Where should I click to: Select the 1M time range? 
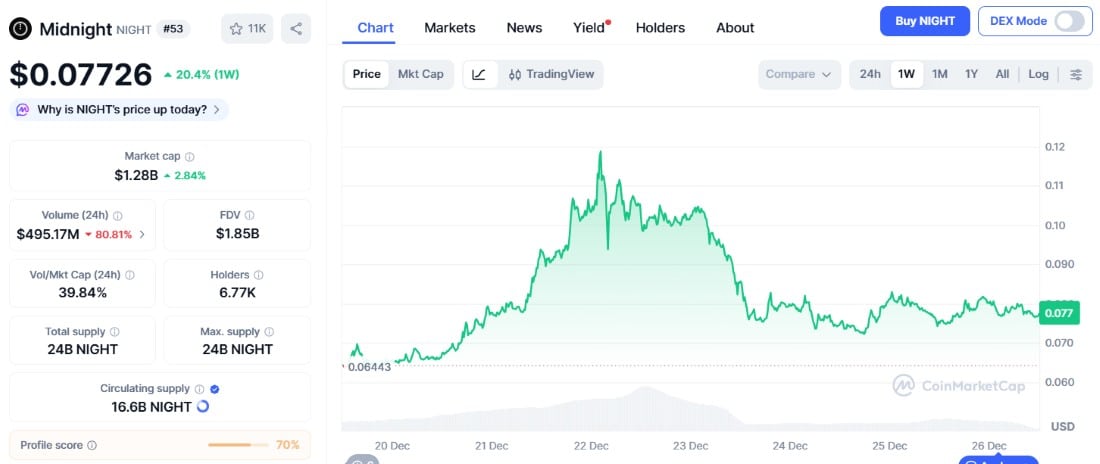click(x=939, y=74)
